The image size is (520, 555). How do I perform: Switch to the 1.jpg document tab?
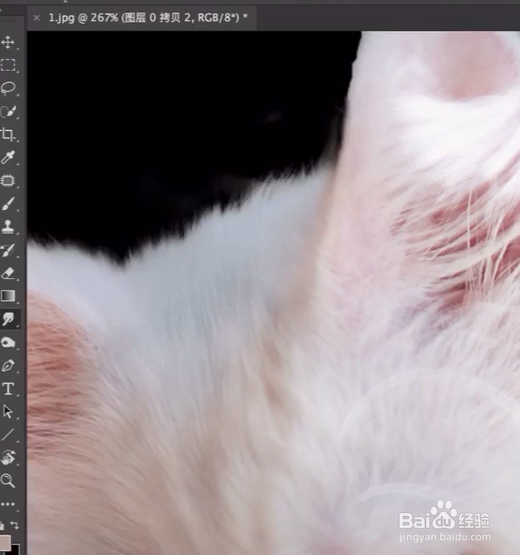tap(148, 18)
